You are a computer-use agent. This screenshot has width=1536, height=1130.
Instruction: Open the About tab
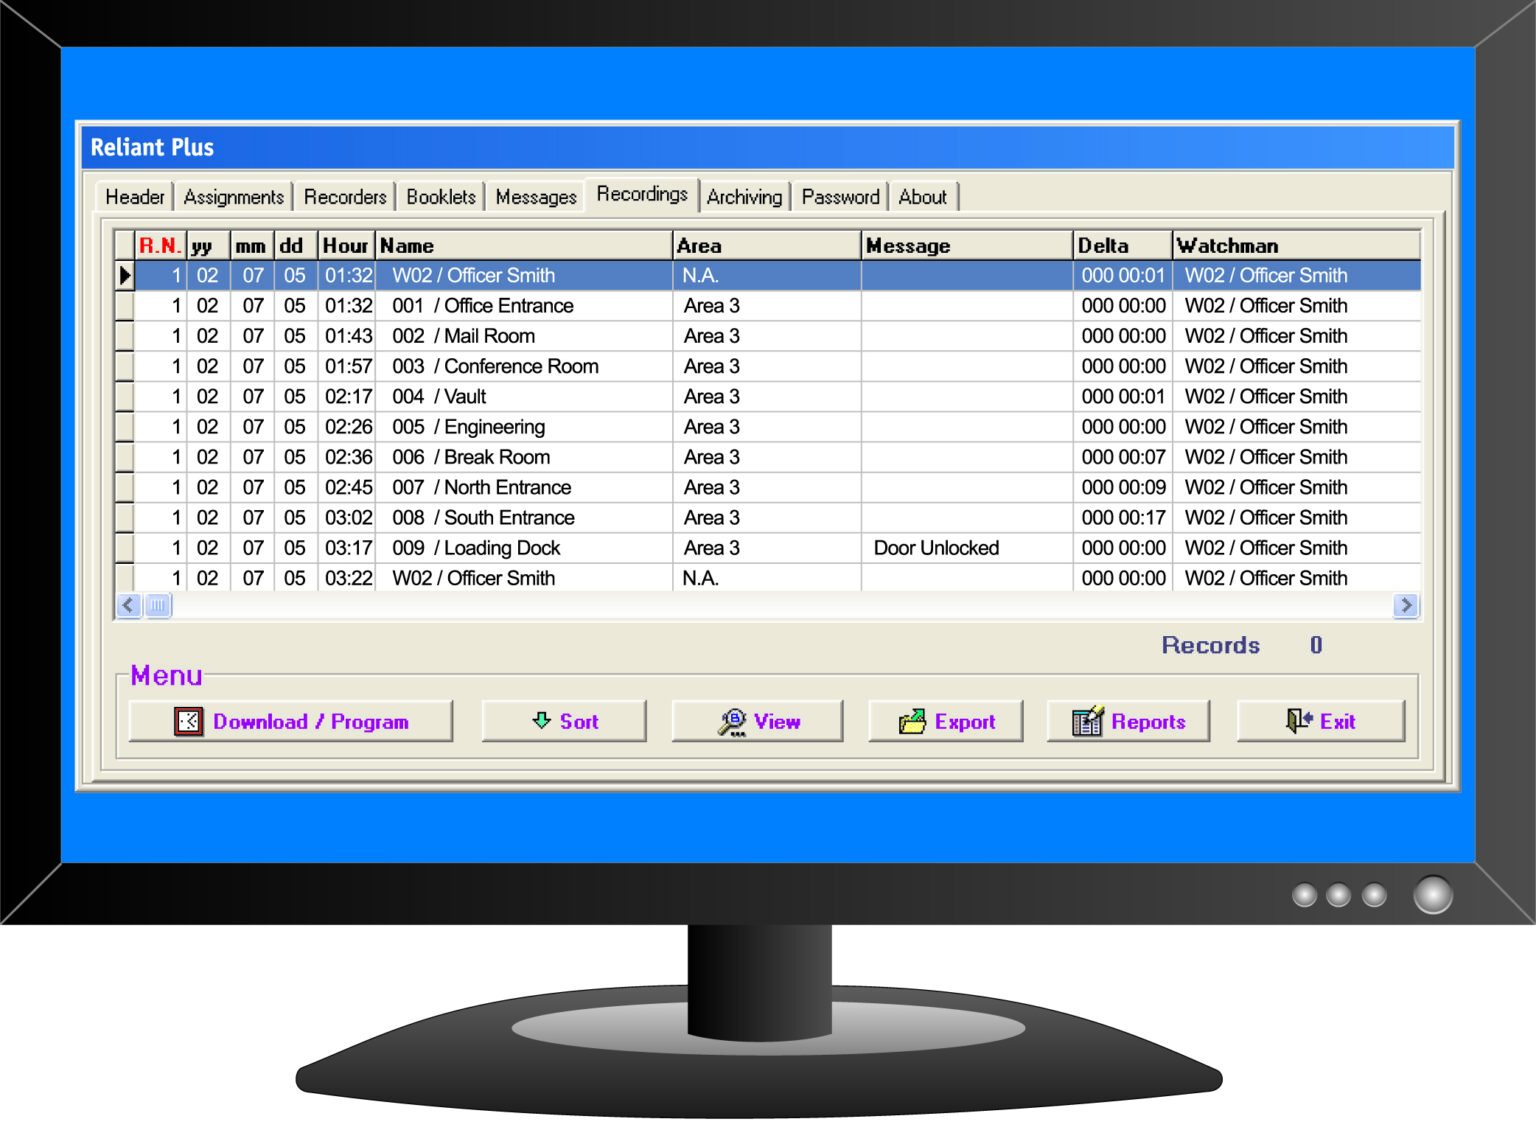(923, 197)
